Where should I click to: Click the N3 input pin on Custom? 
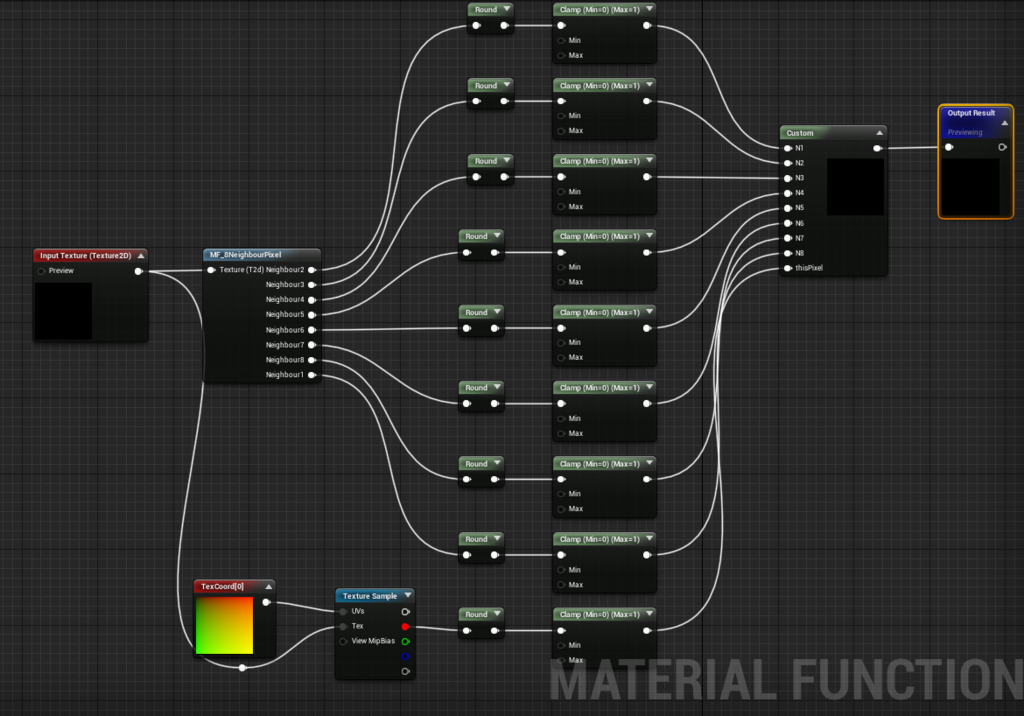[788, 178]
